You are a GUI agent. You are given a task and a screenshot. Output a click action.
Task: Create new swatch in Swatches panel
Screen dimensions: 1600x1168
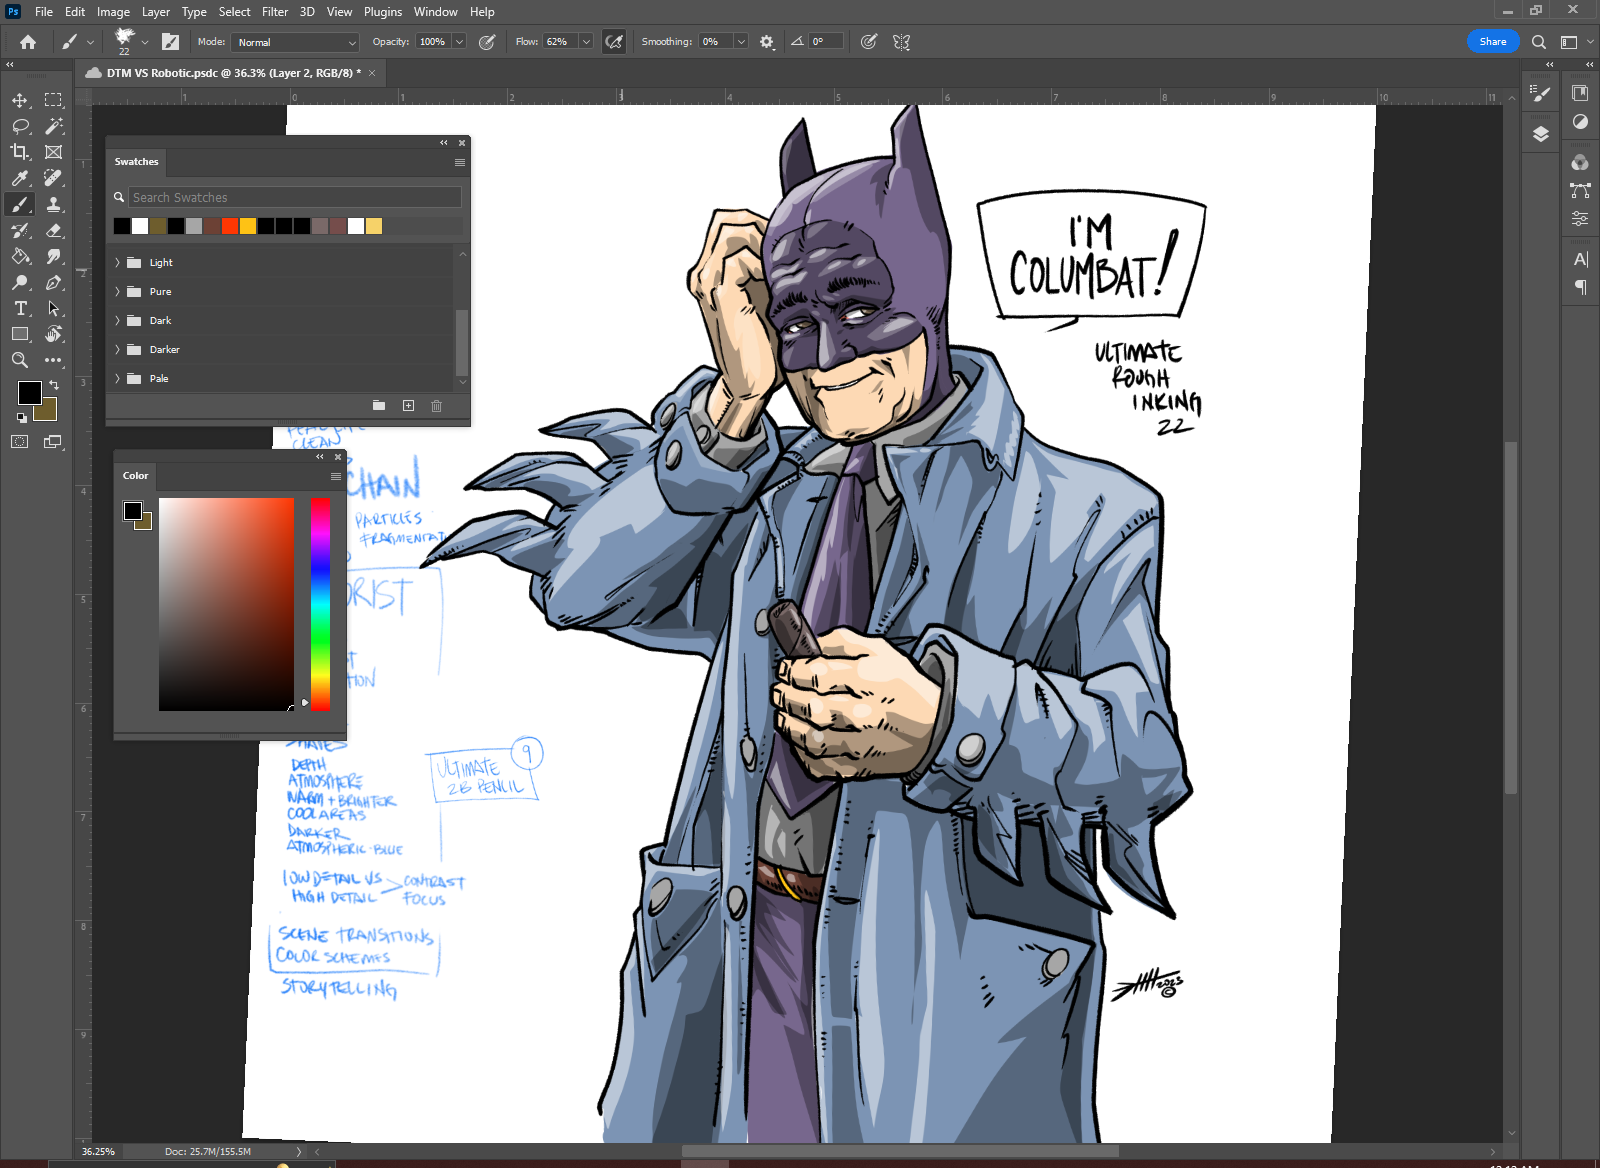coord(408,405)
